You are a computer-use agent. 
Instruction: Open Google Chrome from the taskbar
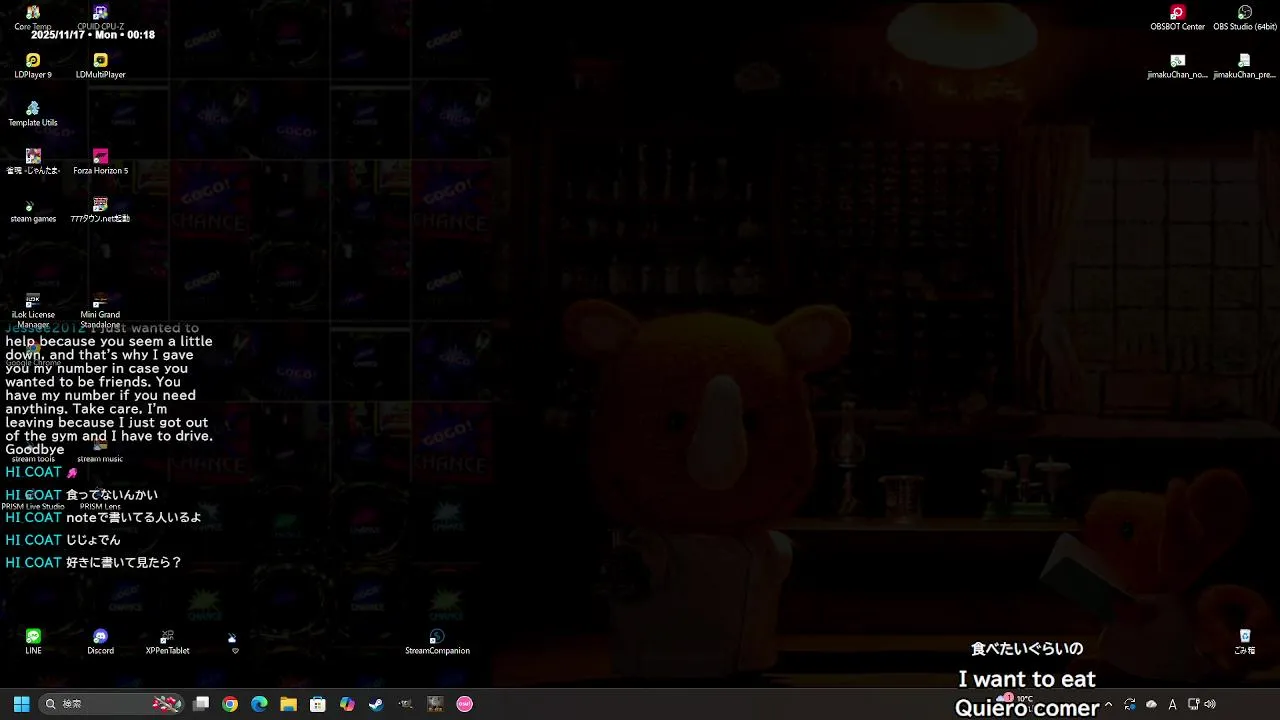[230, 704]
